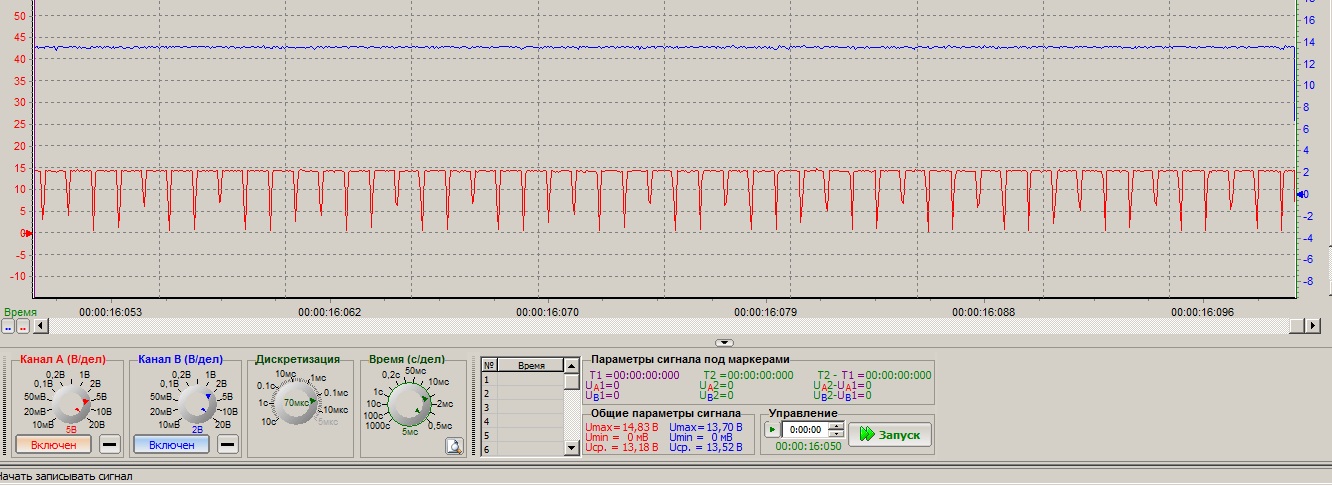Turn the Канал B volts-per-division knob
This screenshot has width=1332, height=486.
[196, 403]
